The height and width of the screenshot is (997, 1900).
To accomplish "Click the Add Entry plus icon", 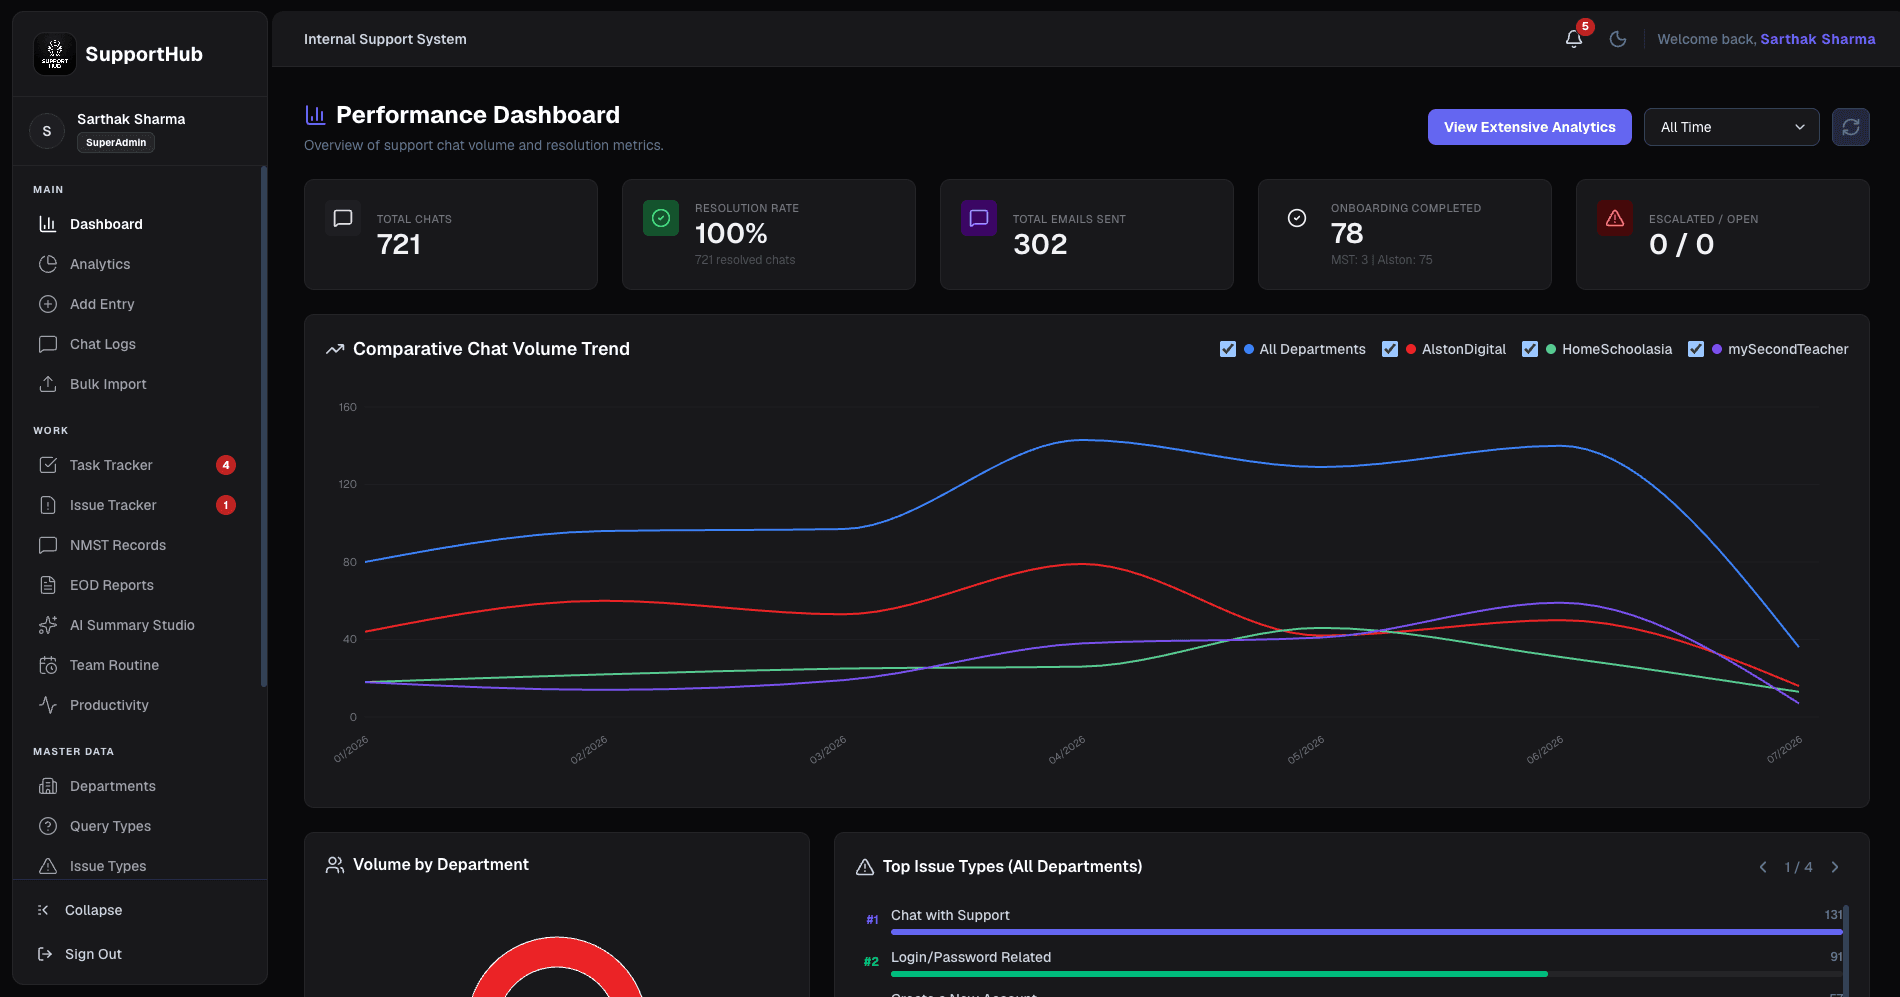I will [x=48, y=304].
